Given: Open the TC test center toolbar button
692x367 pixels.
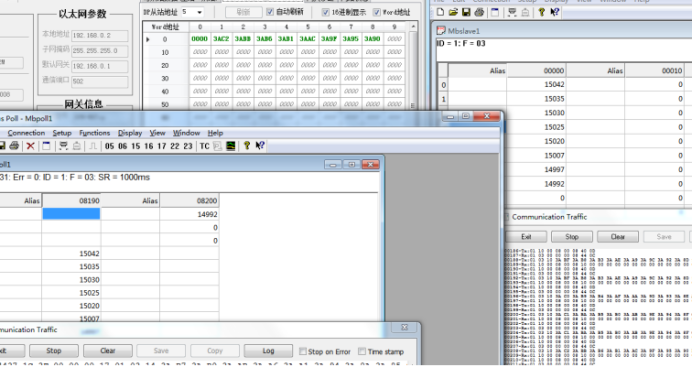Looking at the screenshot, I should coord(204,146).
